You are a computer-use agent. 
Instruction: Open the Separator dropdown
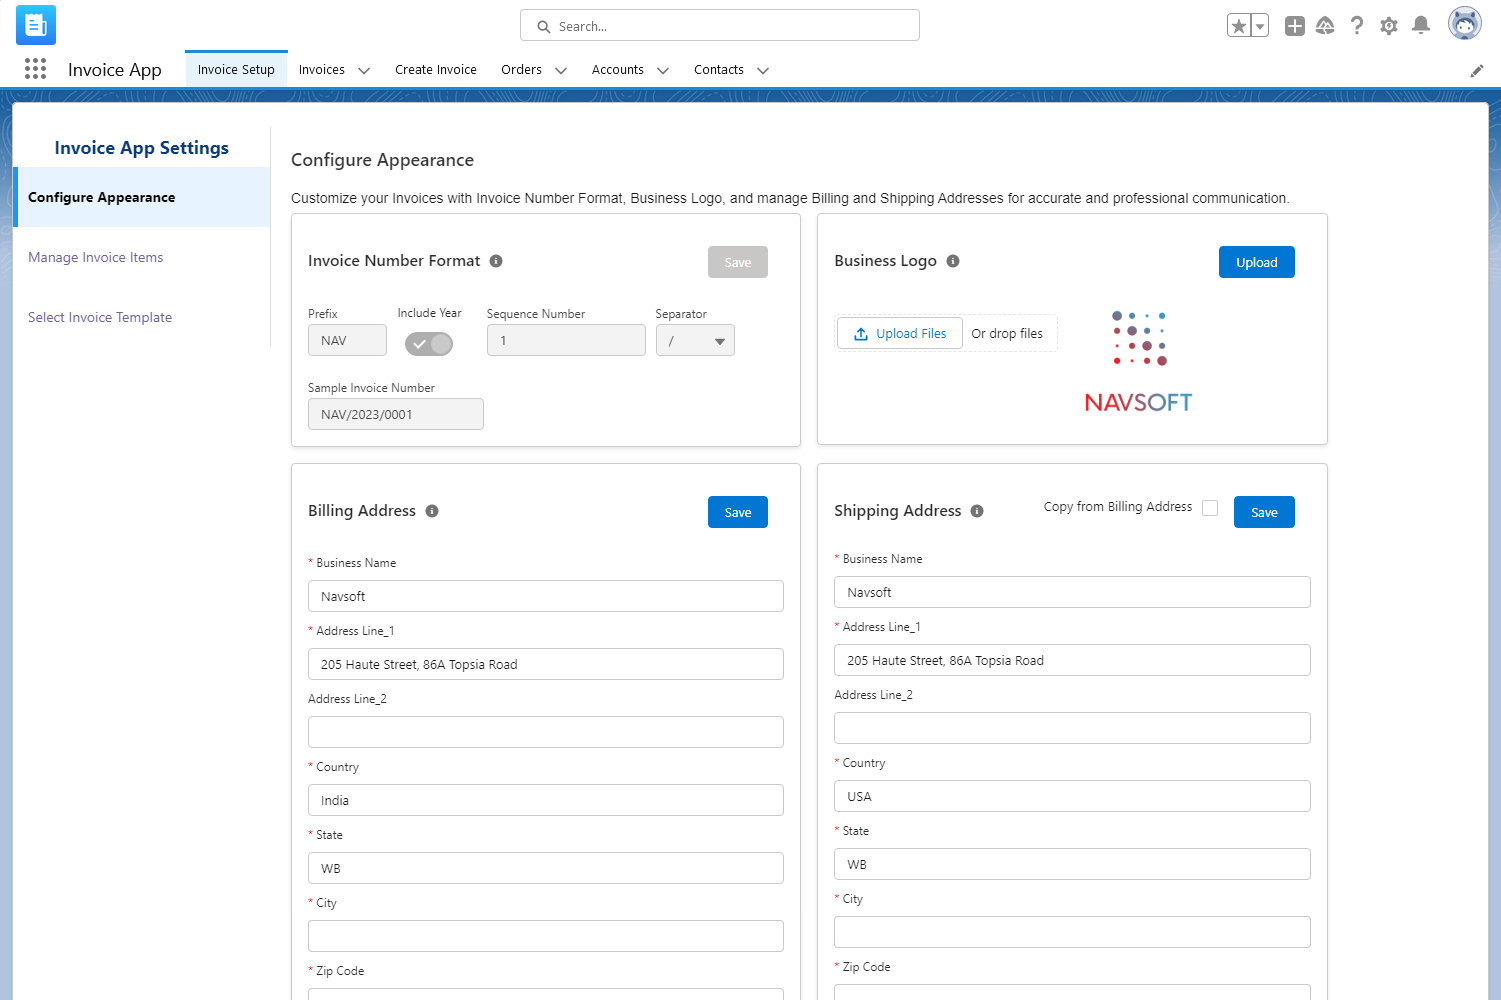click(x=695, y=341)
